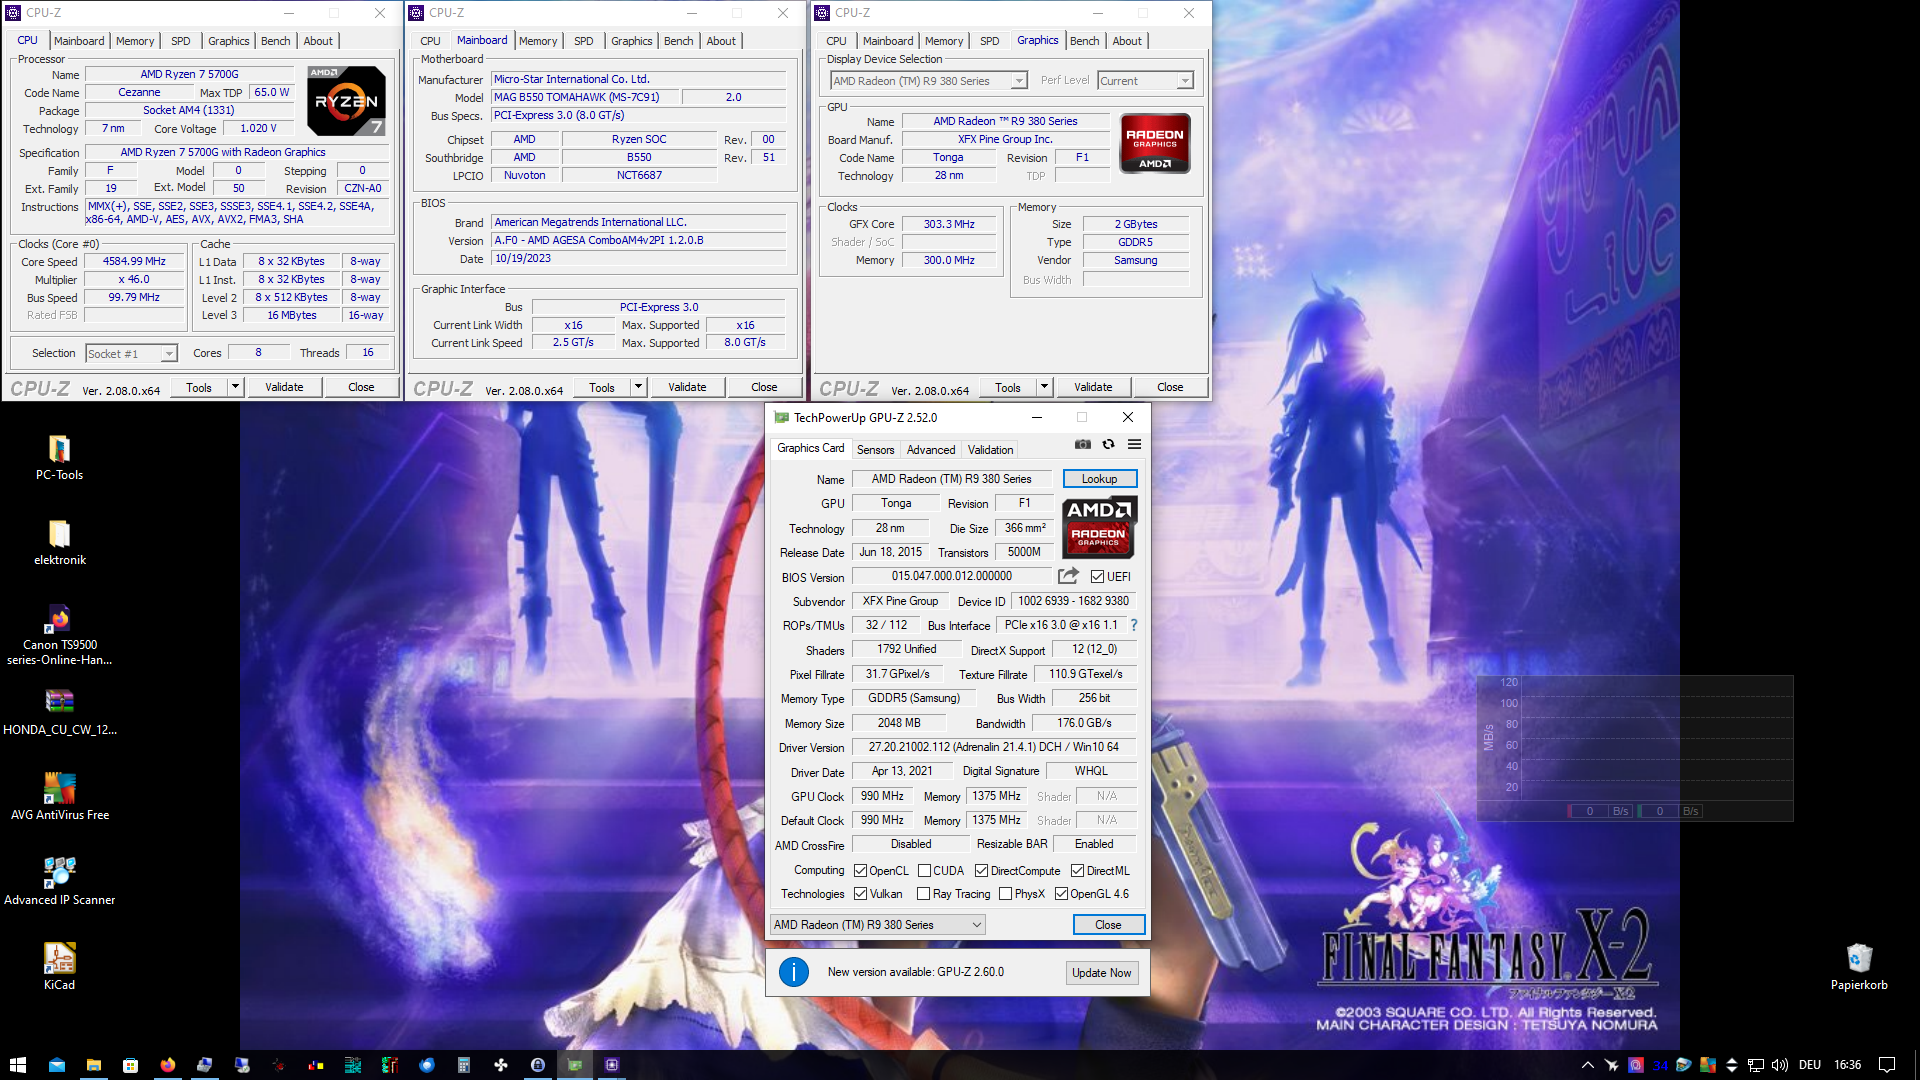This screenshot has width=1920, height=1080.
Task: Open the GPU-Z hamburger menu
Action: [x=1134, y=445]
